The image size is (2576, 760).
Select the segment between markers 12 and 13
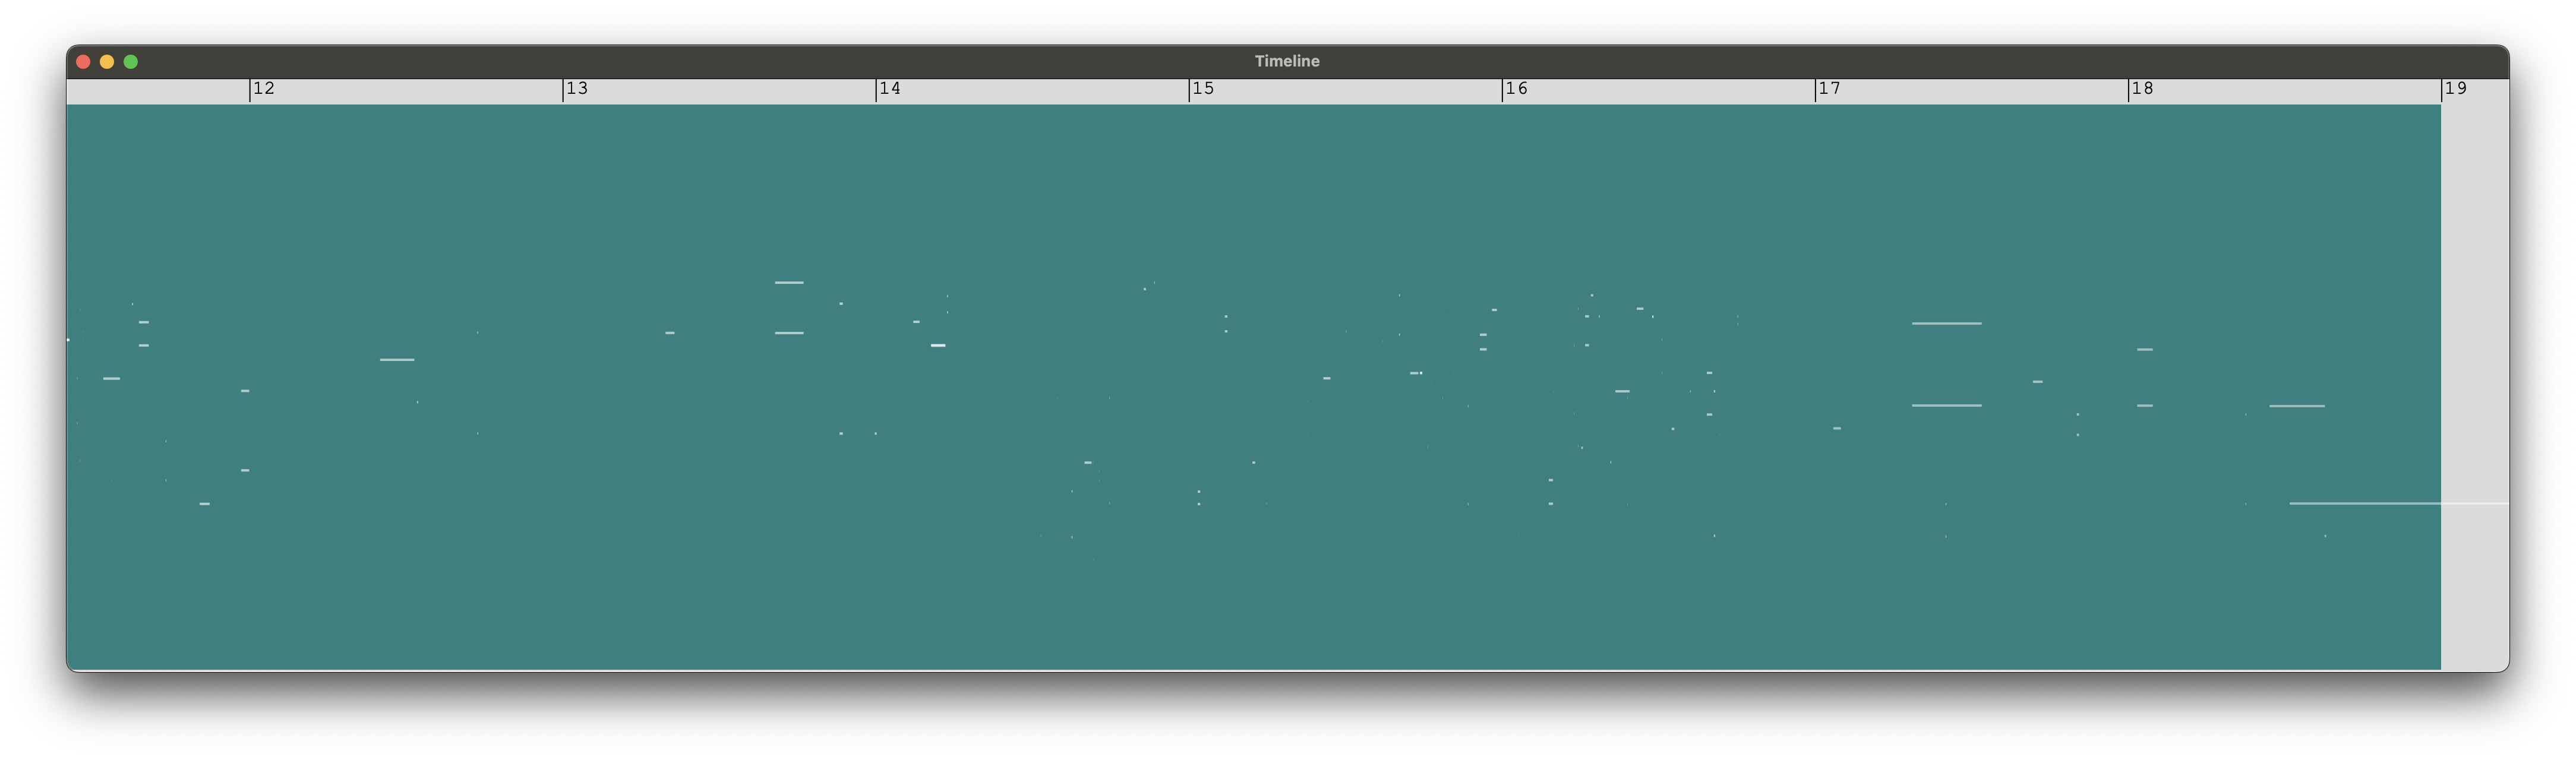[x=397, y=360]
